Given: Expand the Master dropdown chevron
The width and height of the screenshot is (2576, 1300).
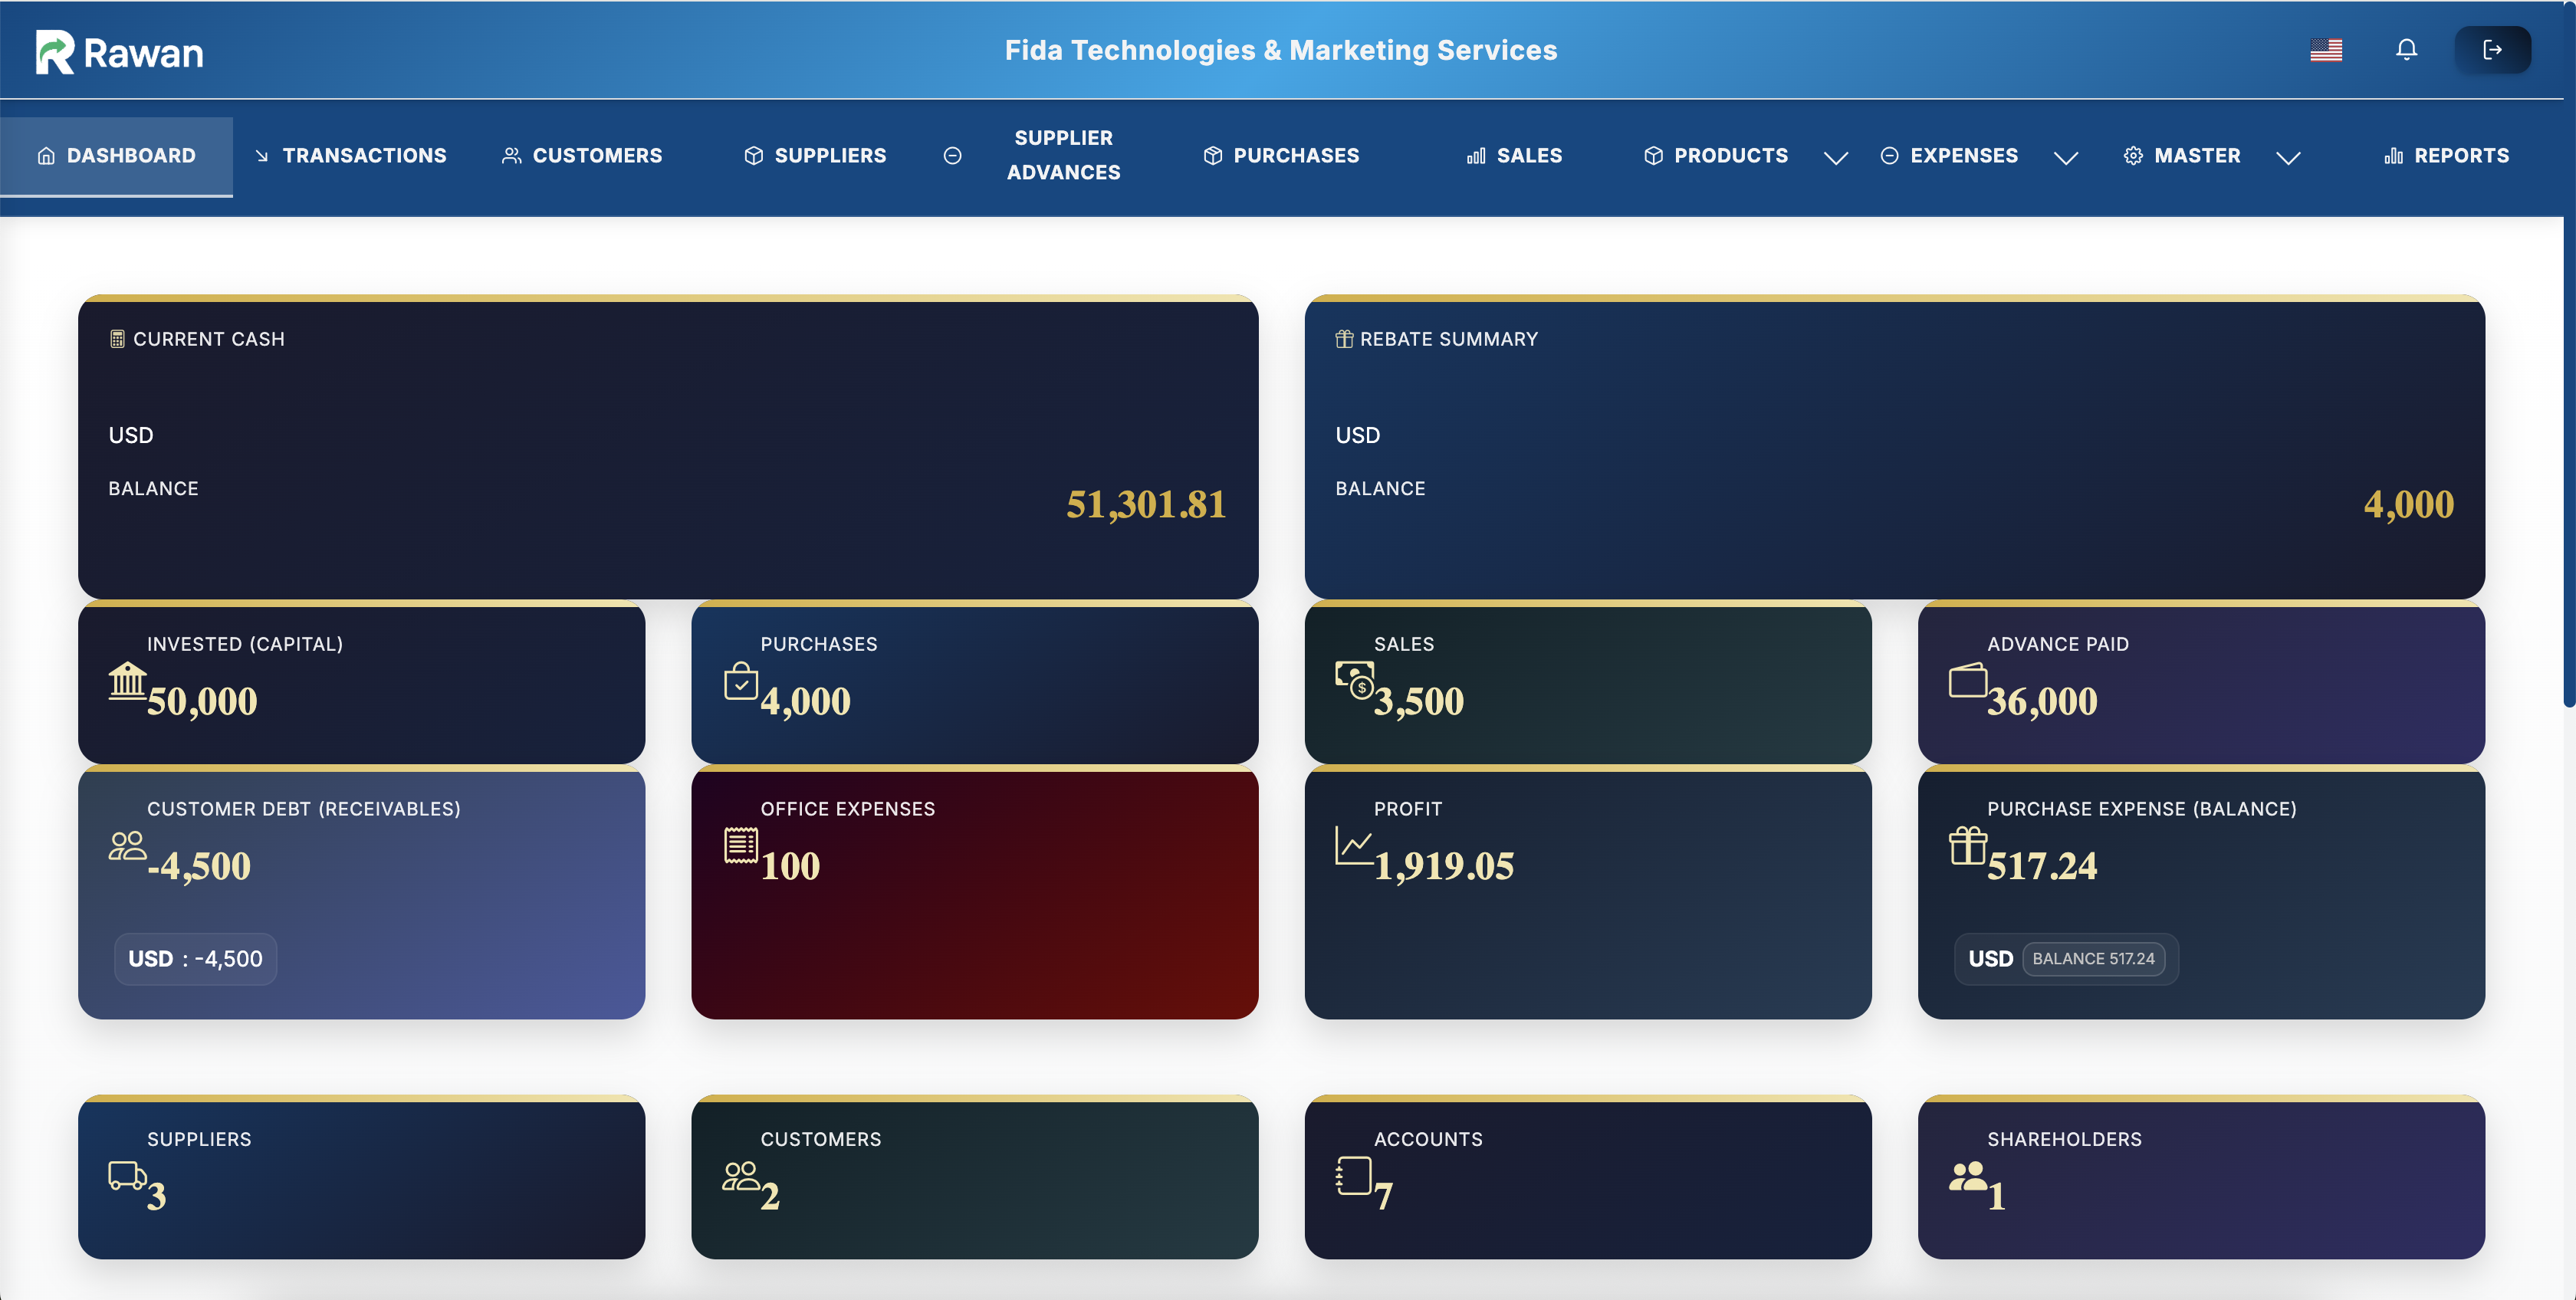Looking at the screenshot, I should pos(2289,157).
